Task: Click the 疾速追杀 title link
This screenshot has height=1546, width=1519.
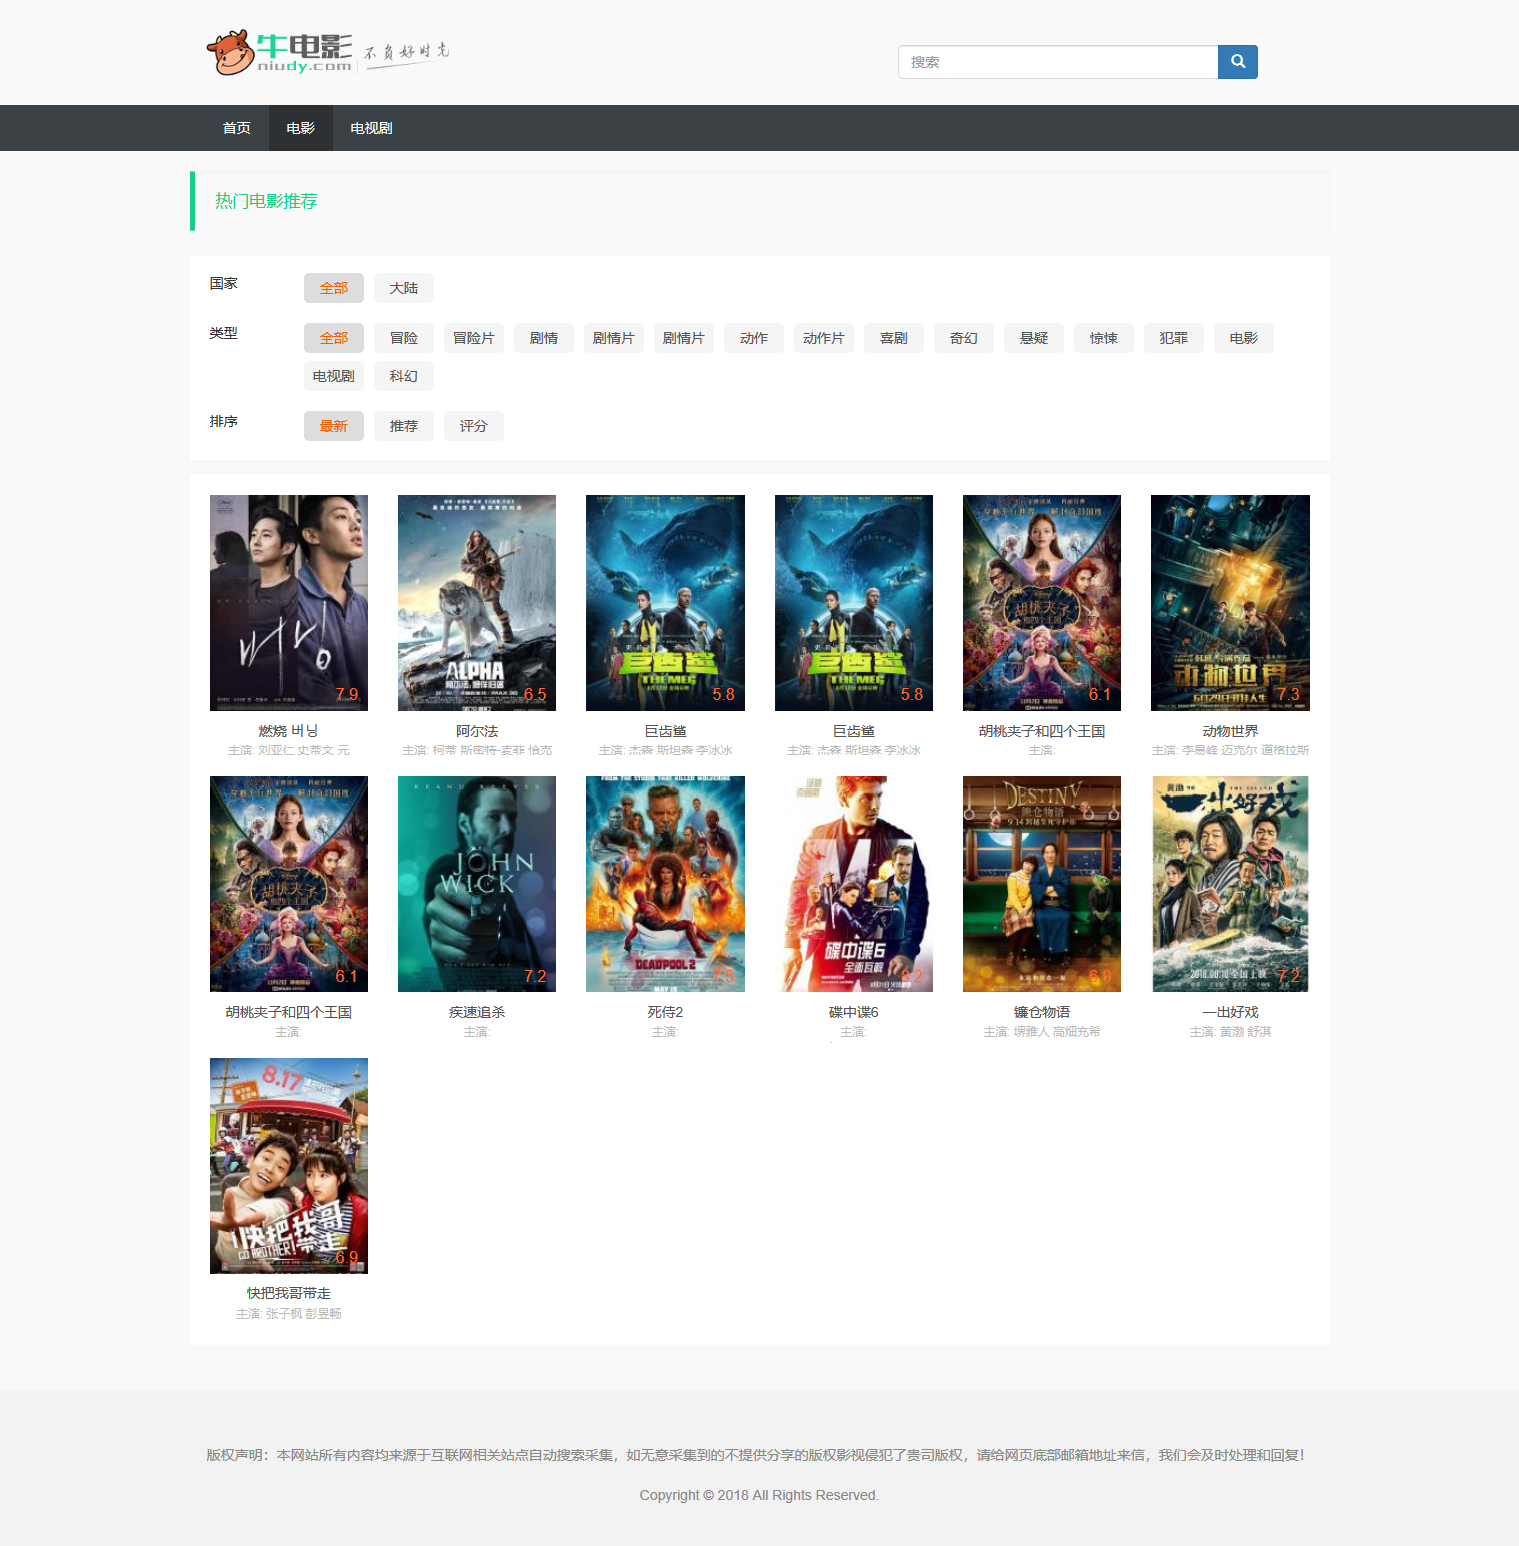Action: [x=477, y=1012]
